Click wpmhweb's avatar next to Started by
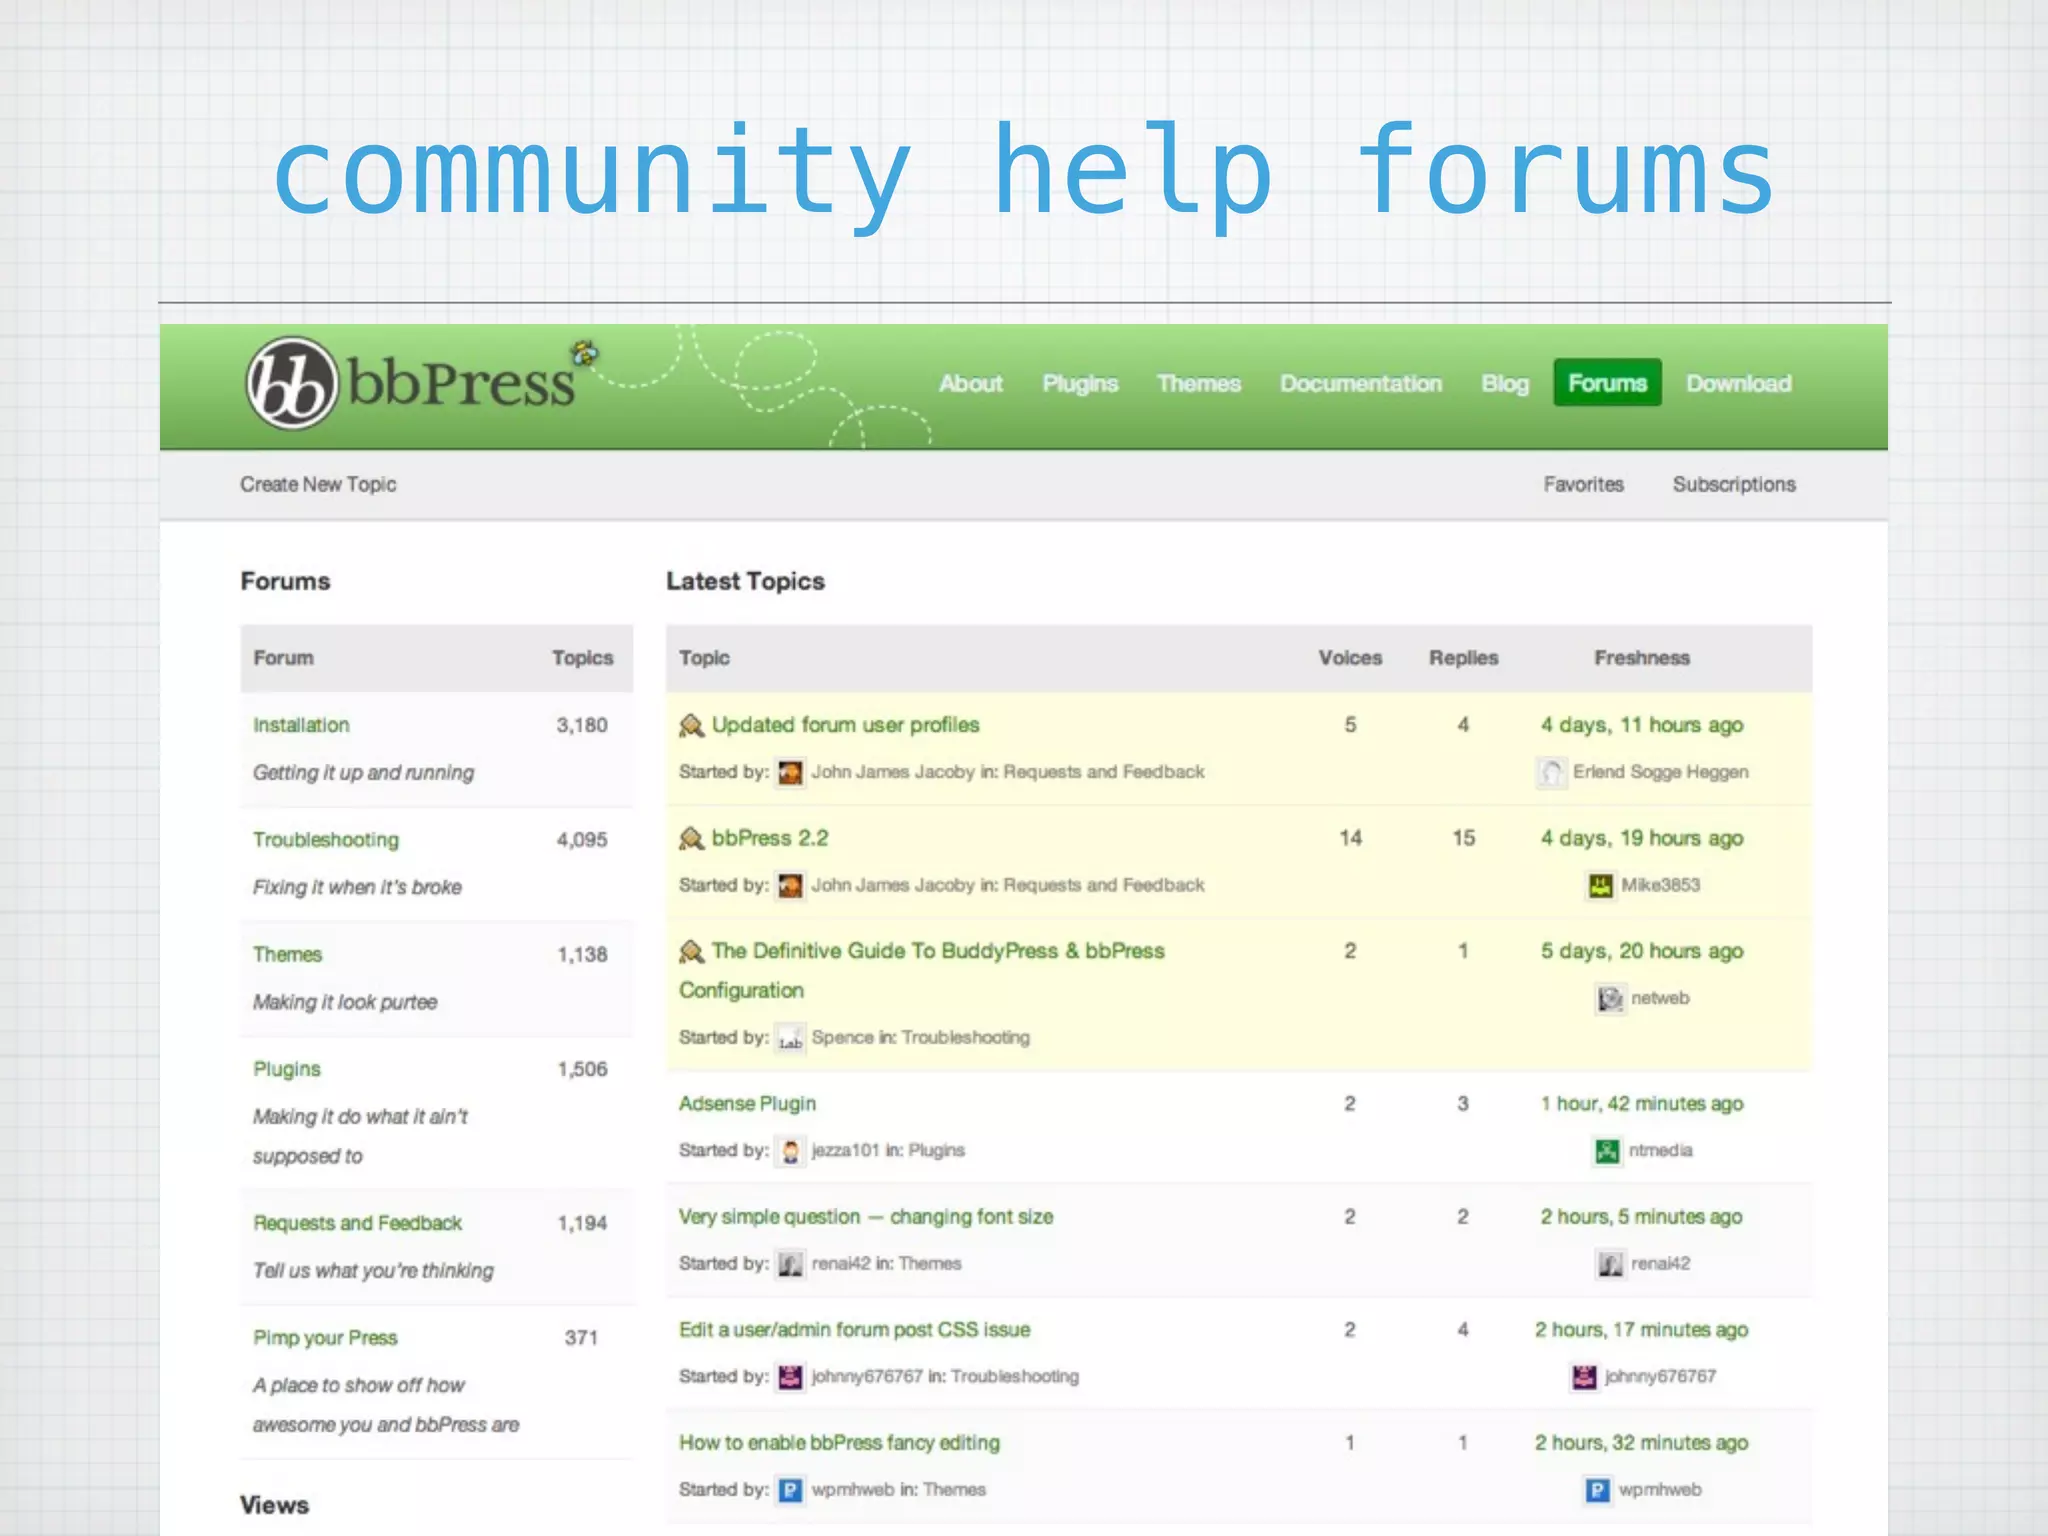This screenshot has width=2048, height=1536. point(790,1490)
